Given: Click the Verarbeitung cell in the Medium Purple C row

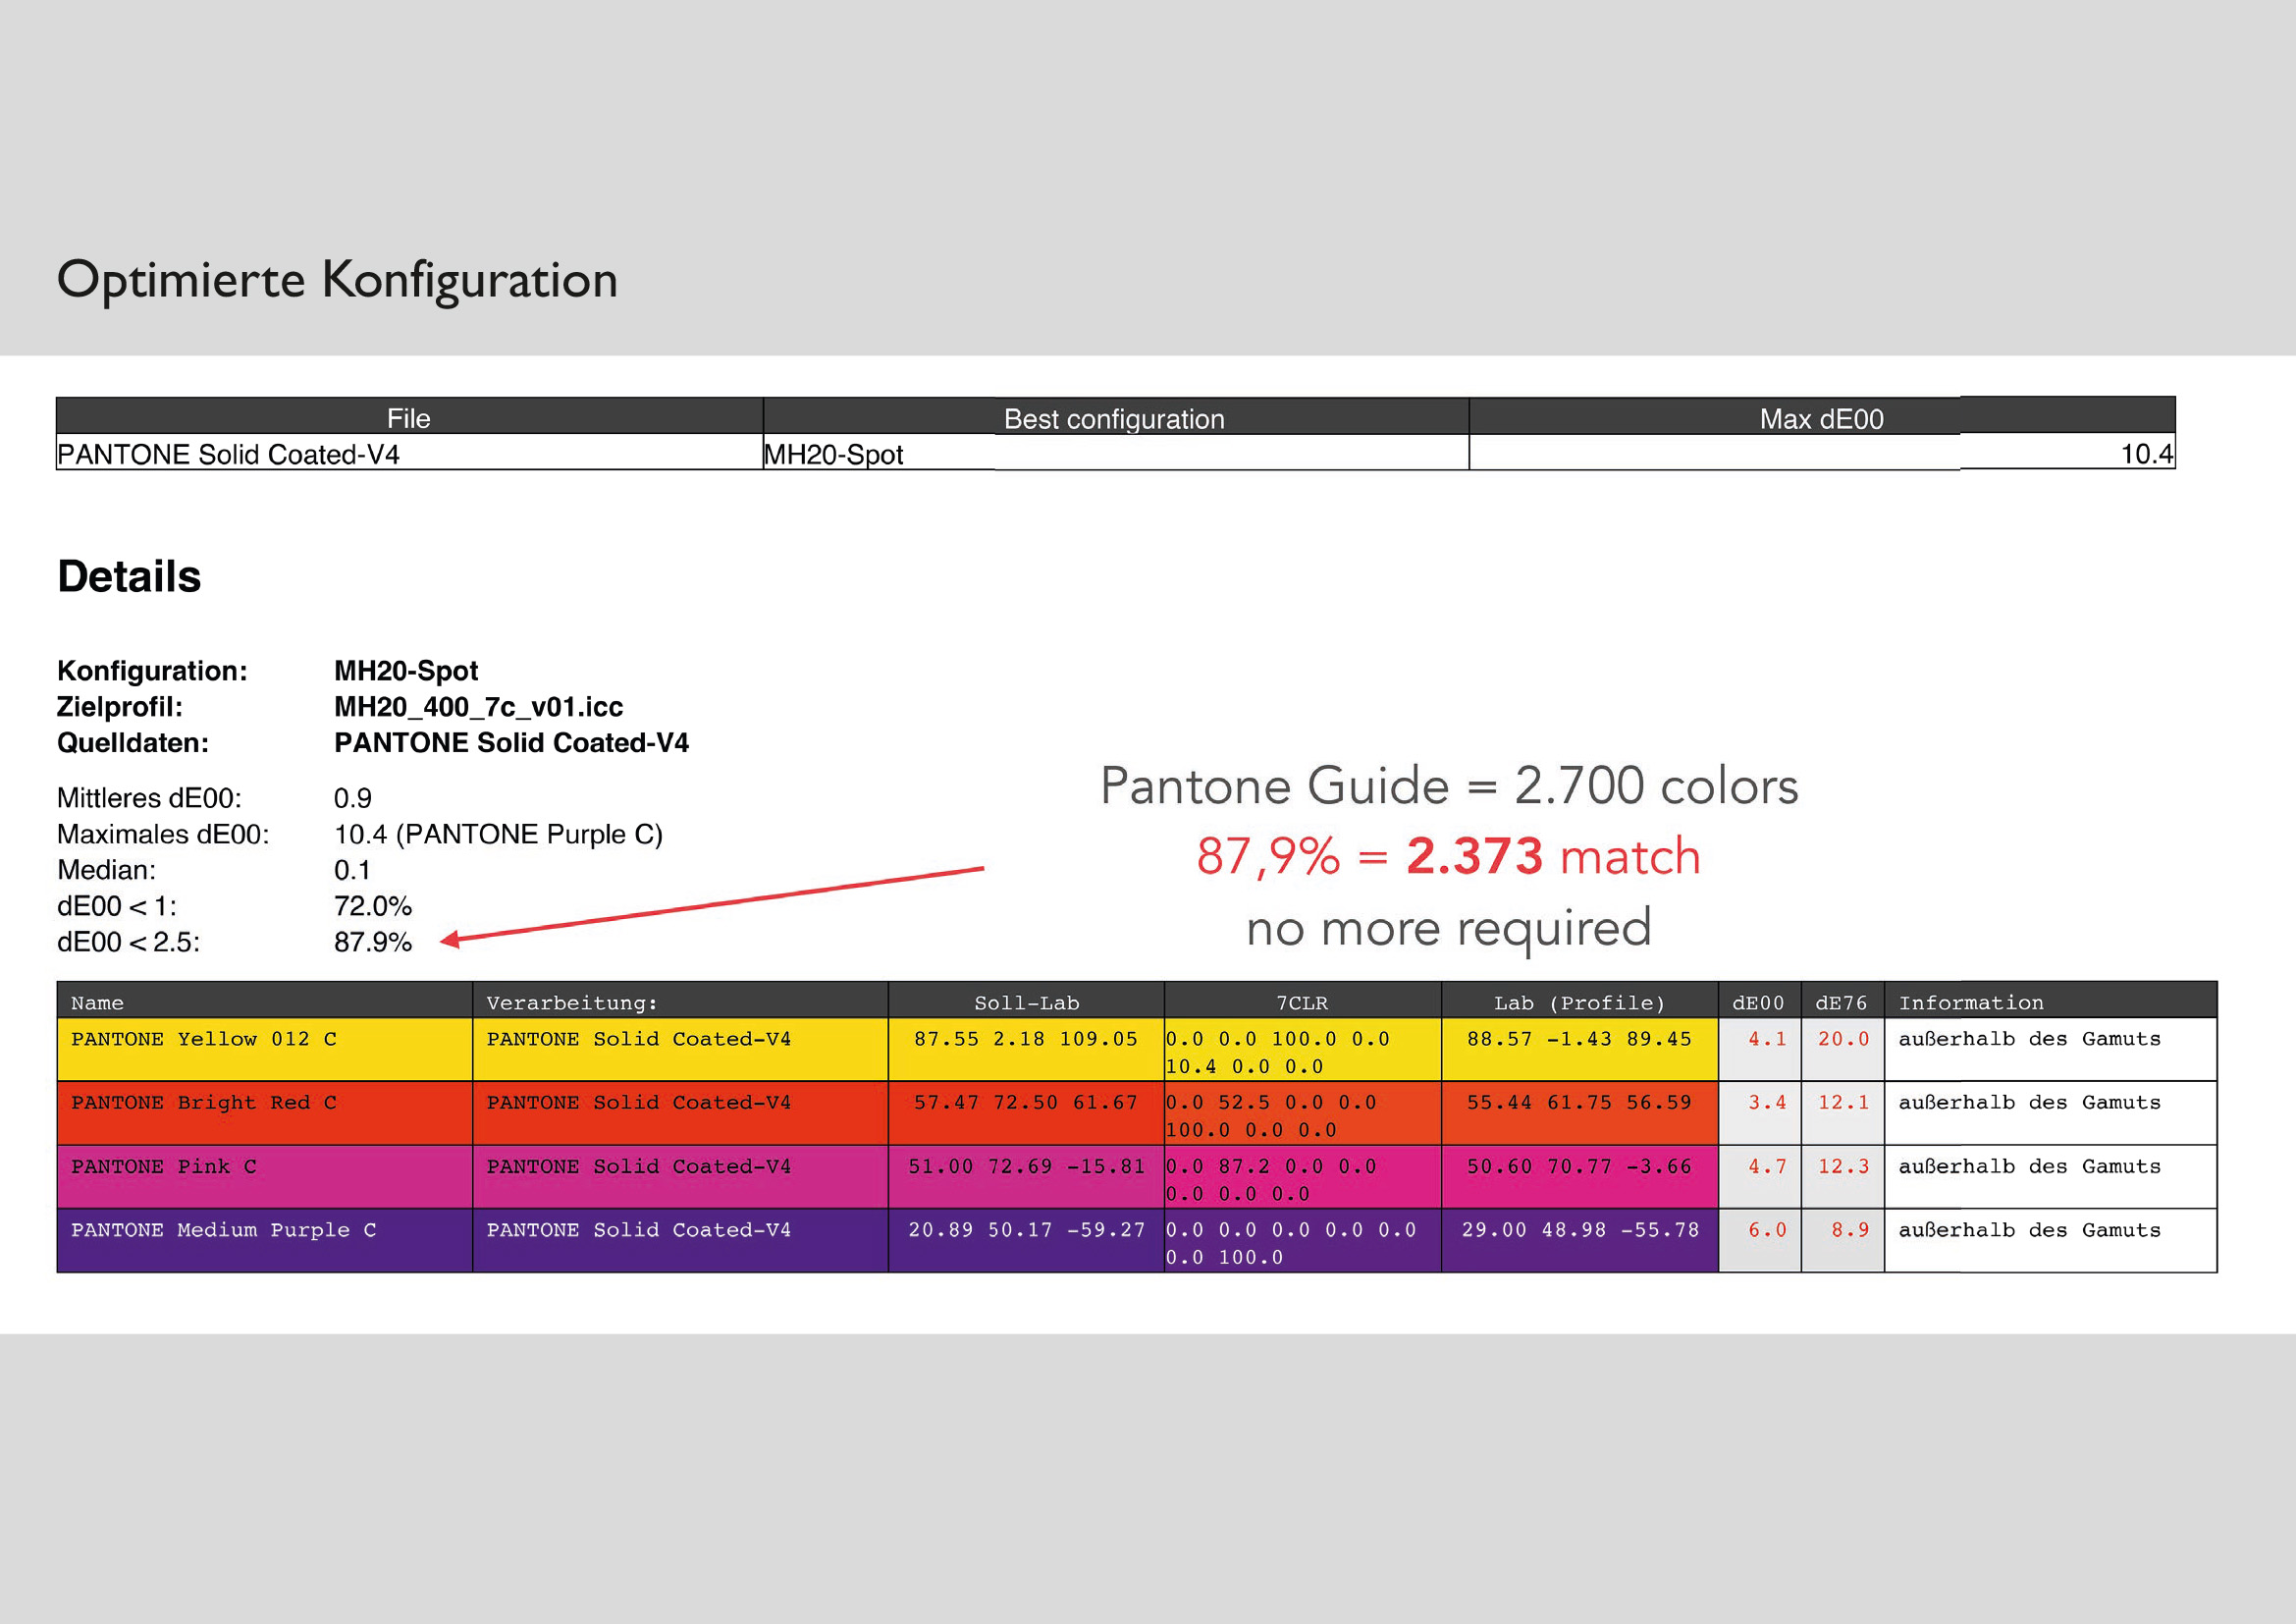Looking at the screenshot, I should pos(681,1240).
